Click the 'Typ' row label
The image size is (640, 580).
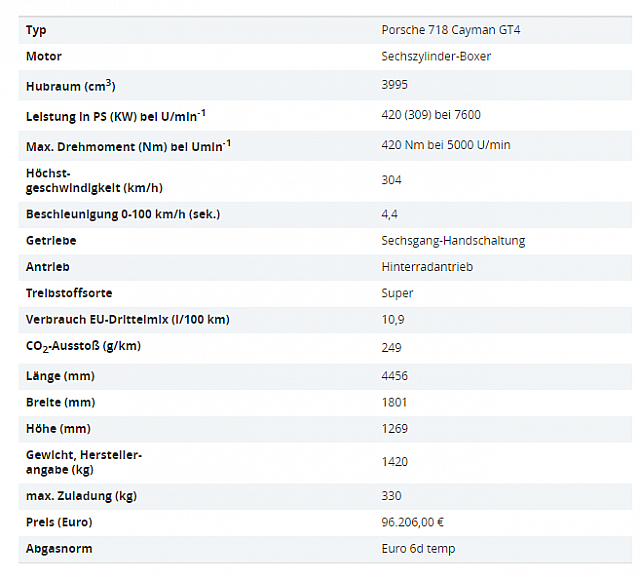pos(36,30)
